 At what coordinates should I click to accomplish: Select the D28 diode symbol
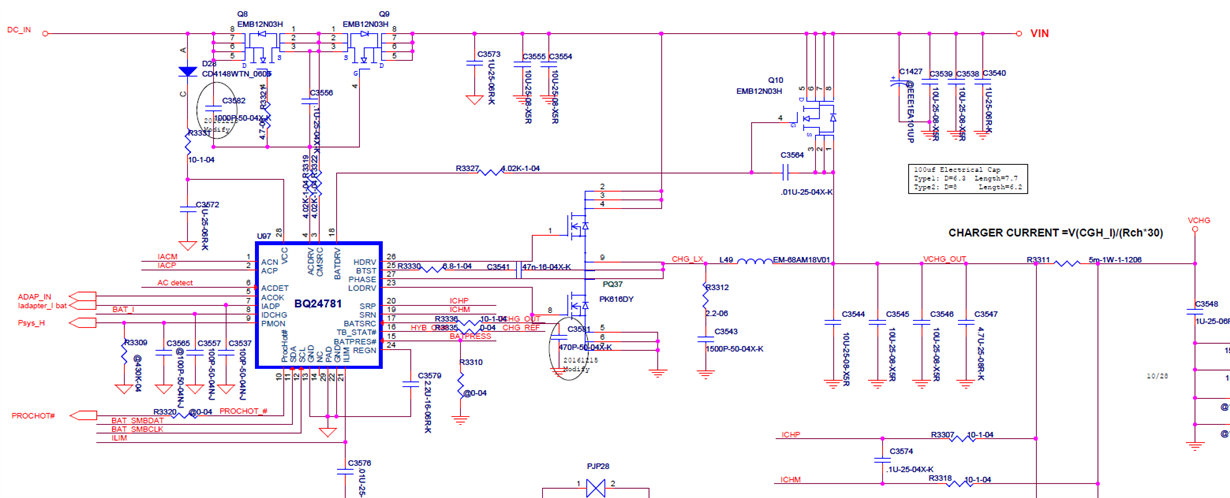tap(187, 72)
